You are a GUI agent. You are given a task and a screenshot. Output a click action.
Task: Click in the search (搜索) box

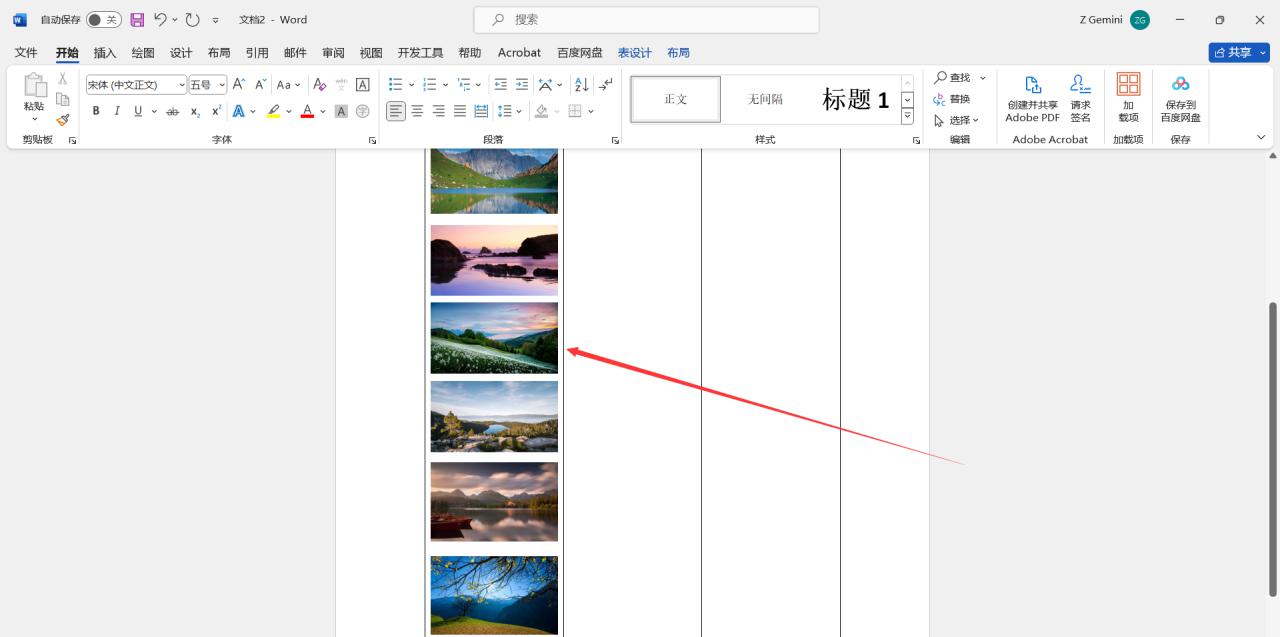pyautogui.click(x=646, y=19)
